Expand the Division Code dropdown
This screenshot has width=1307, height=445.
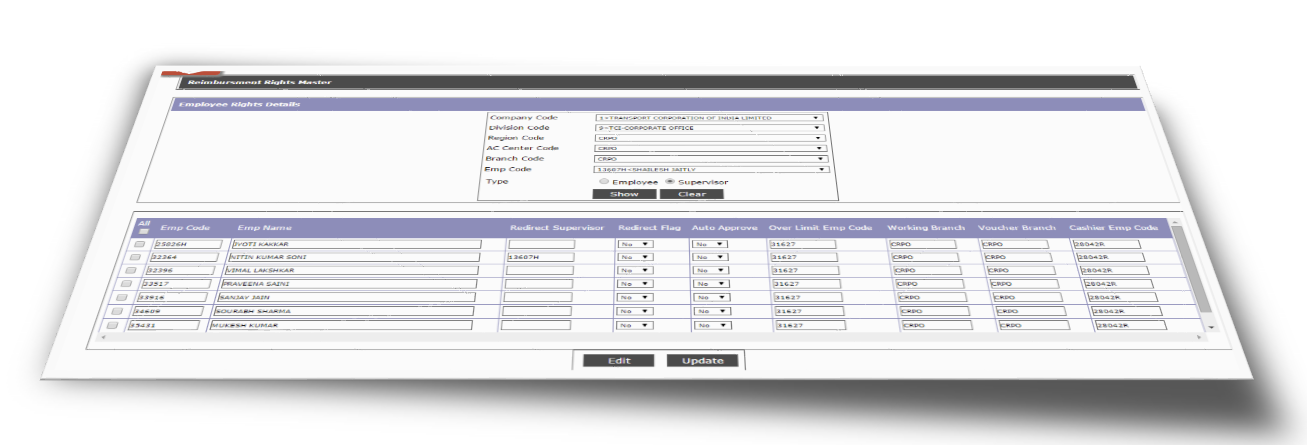[708, 128]
